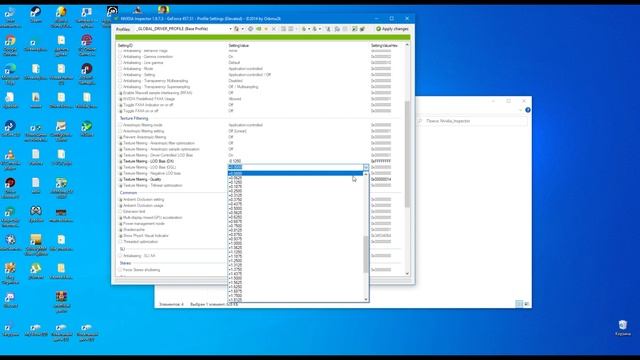
Task: Click the SettingValue column header
Action: pyautogui.click(x=239, y=45)
